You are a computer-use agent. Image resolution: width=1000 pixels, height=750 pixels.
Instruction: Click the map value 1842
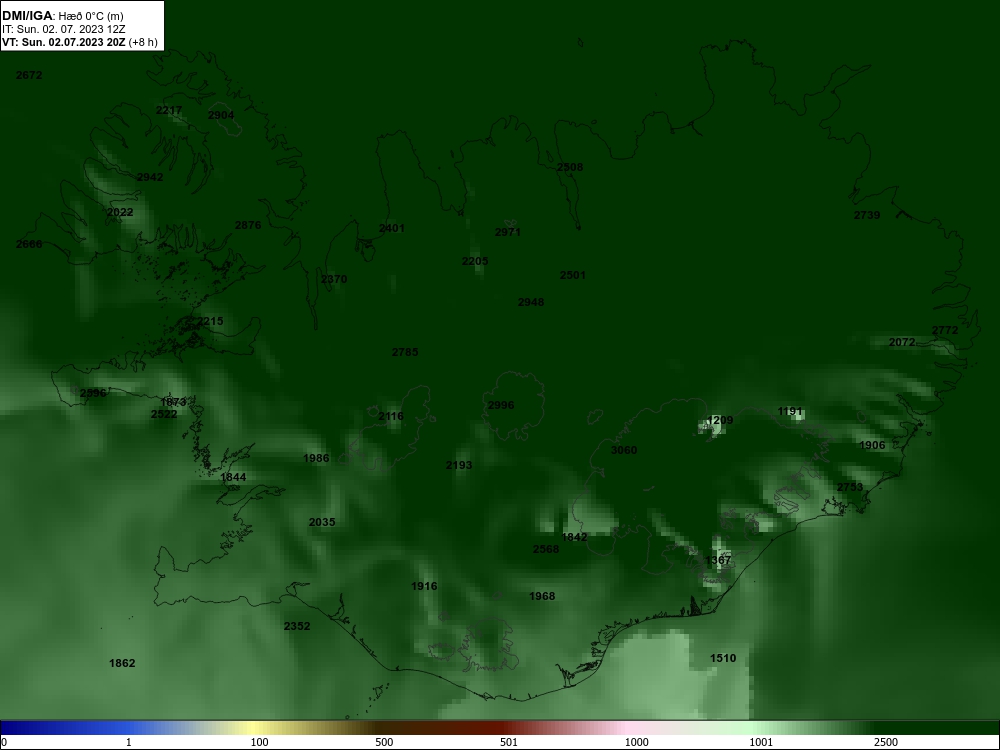click(x=575, y=538)
